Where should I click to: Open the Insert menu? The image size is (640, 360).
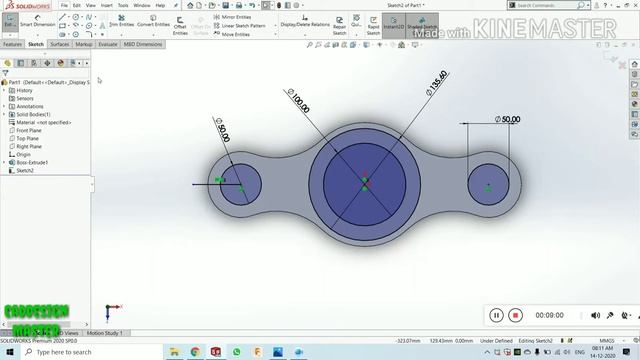107,5
